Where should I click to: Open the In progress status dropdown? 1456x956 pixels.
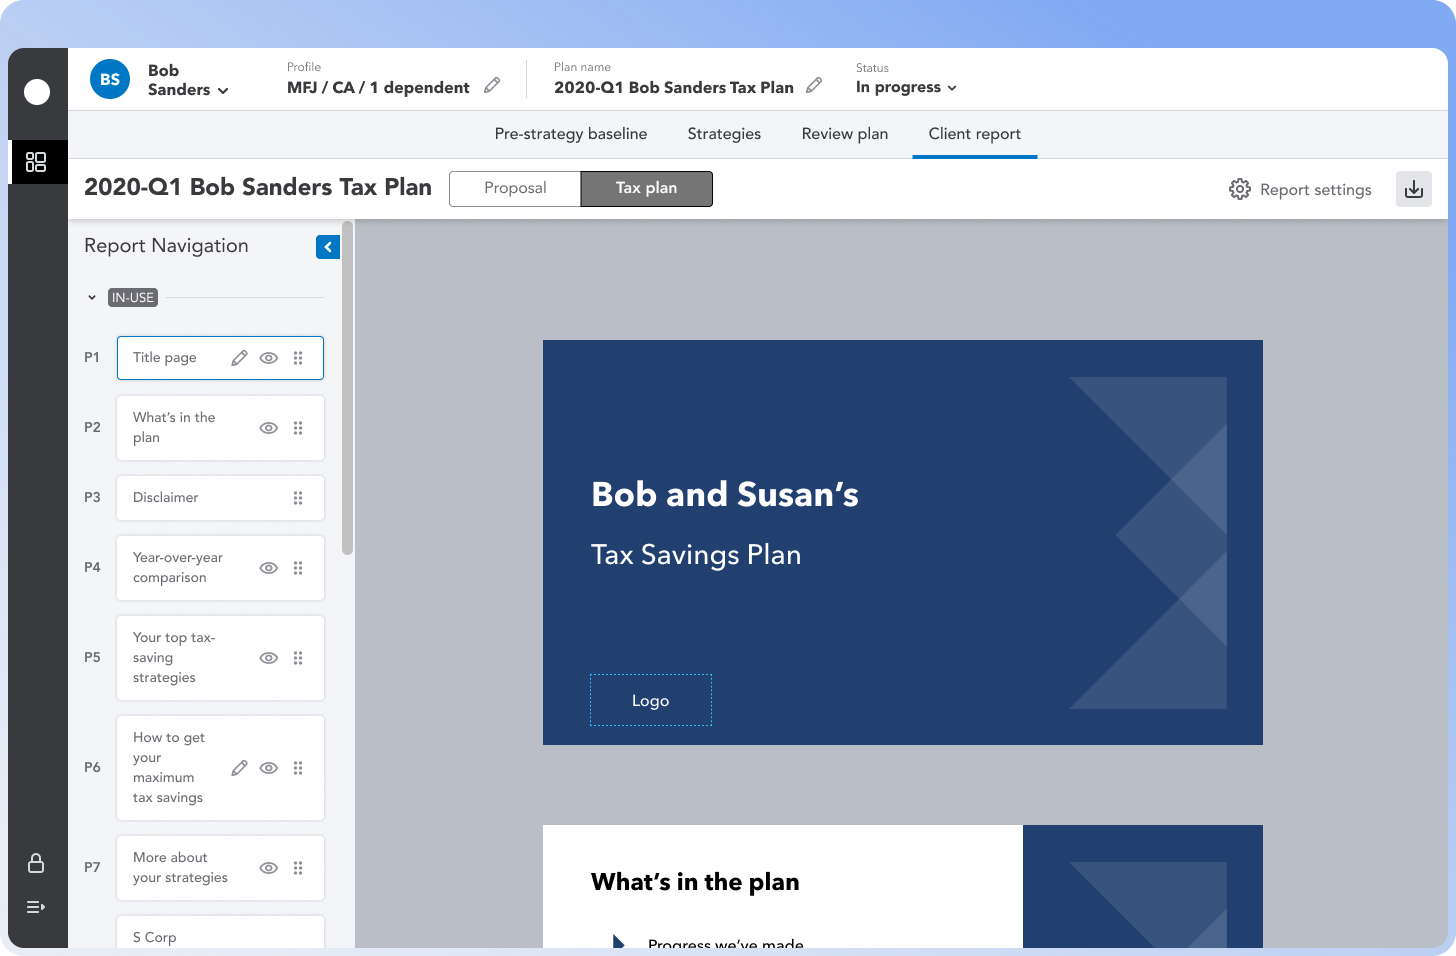click(x=906, y=87)
